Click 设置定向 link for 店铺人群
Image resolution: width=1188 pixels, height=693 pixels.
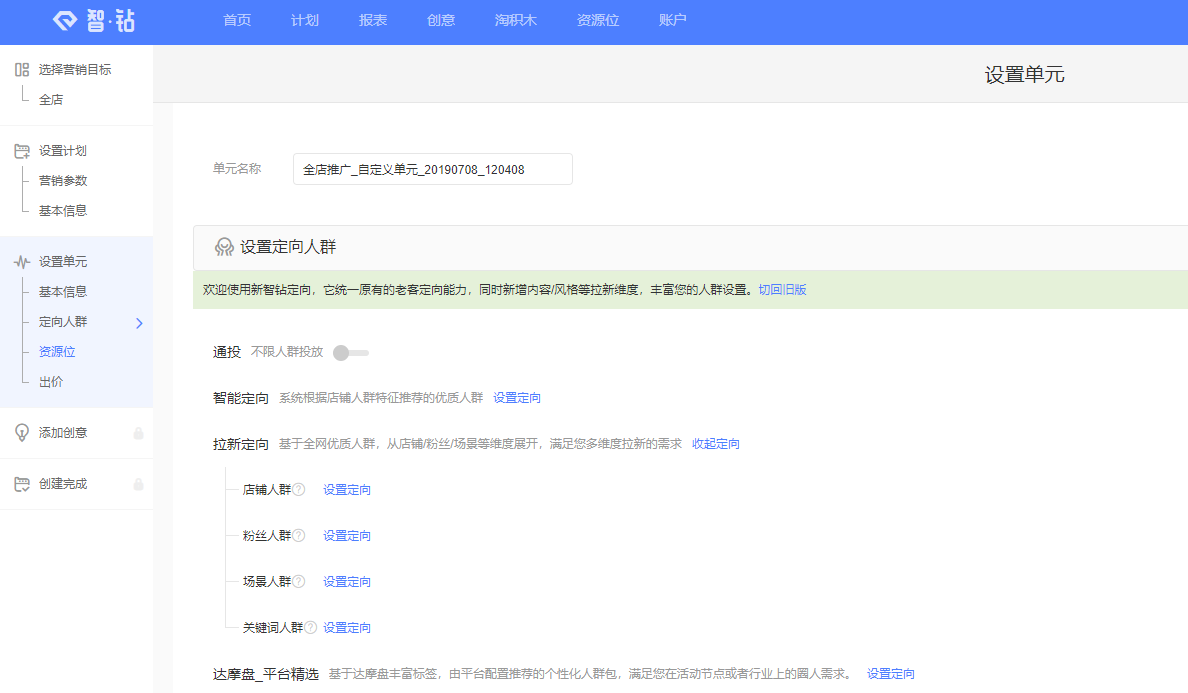[347, 490]
